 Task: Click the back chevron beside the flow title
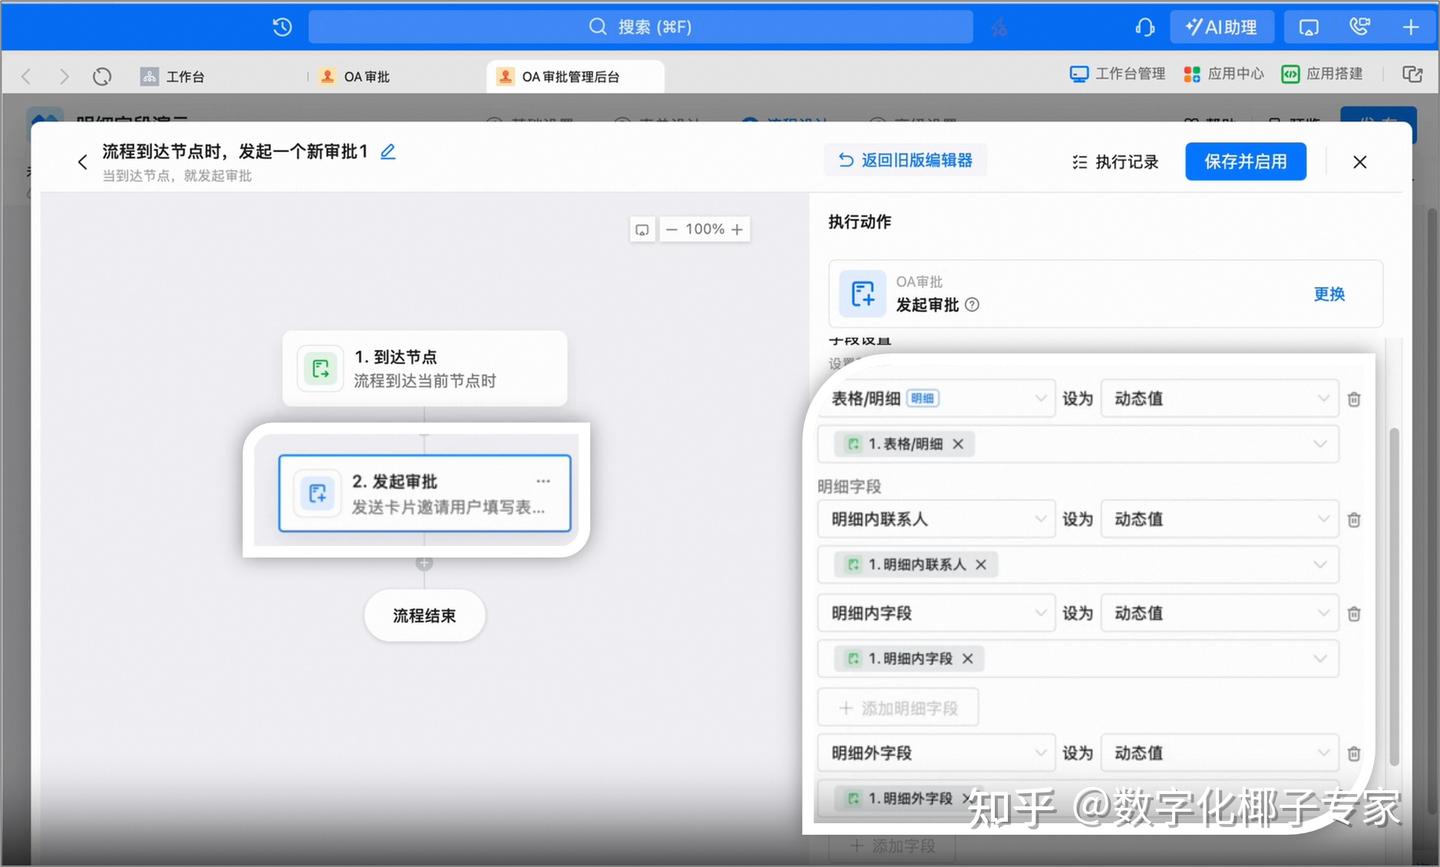click(x=82, y=162)
